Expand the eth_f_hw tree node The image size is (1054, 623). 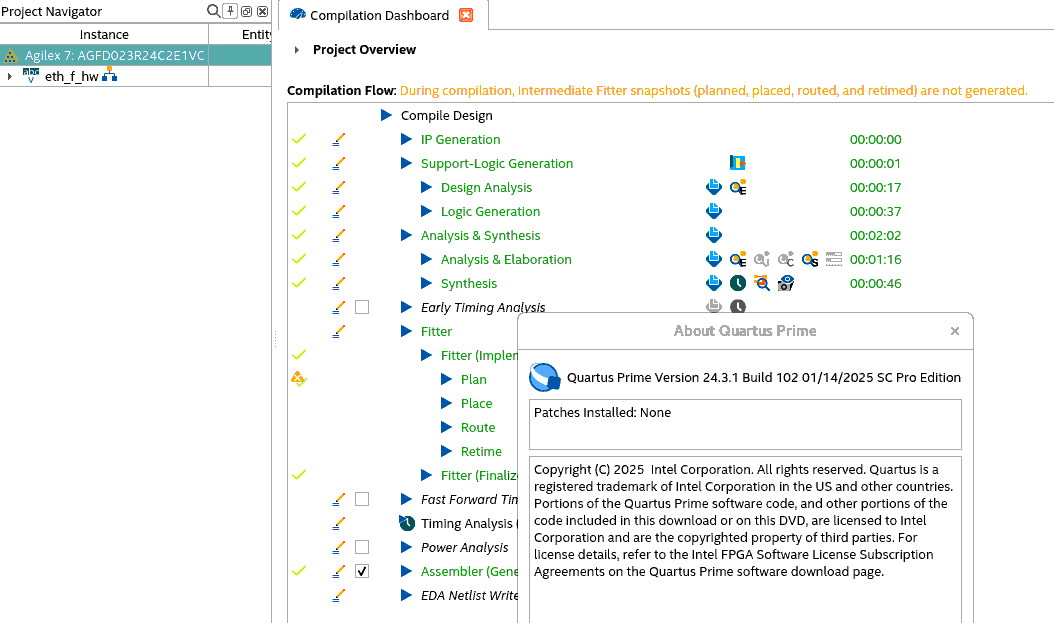pos(9,76)
